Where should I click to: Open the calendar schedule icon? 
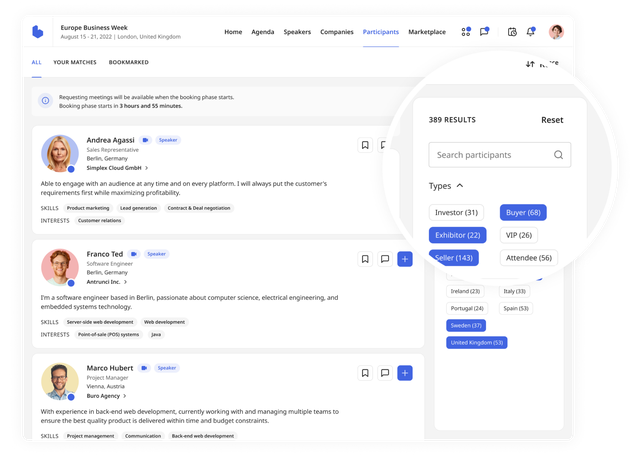click(x=512, y=32)
